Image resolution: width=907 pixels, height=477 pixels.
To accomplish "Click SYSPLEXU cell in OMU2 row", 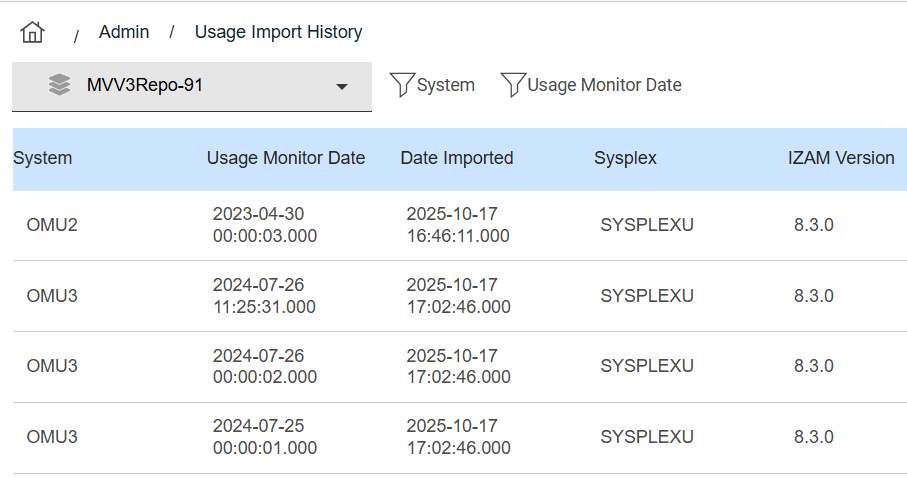I will coord(647,225).
